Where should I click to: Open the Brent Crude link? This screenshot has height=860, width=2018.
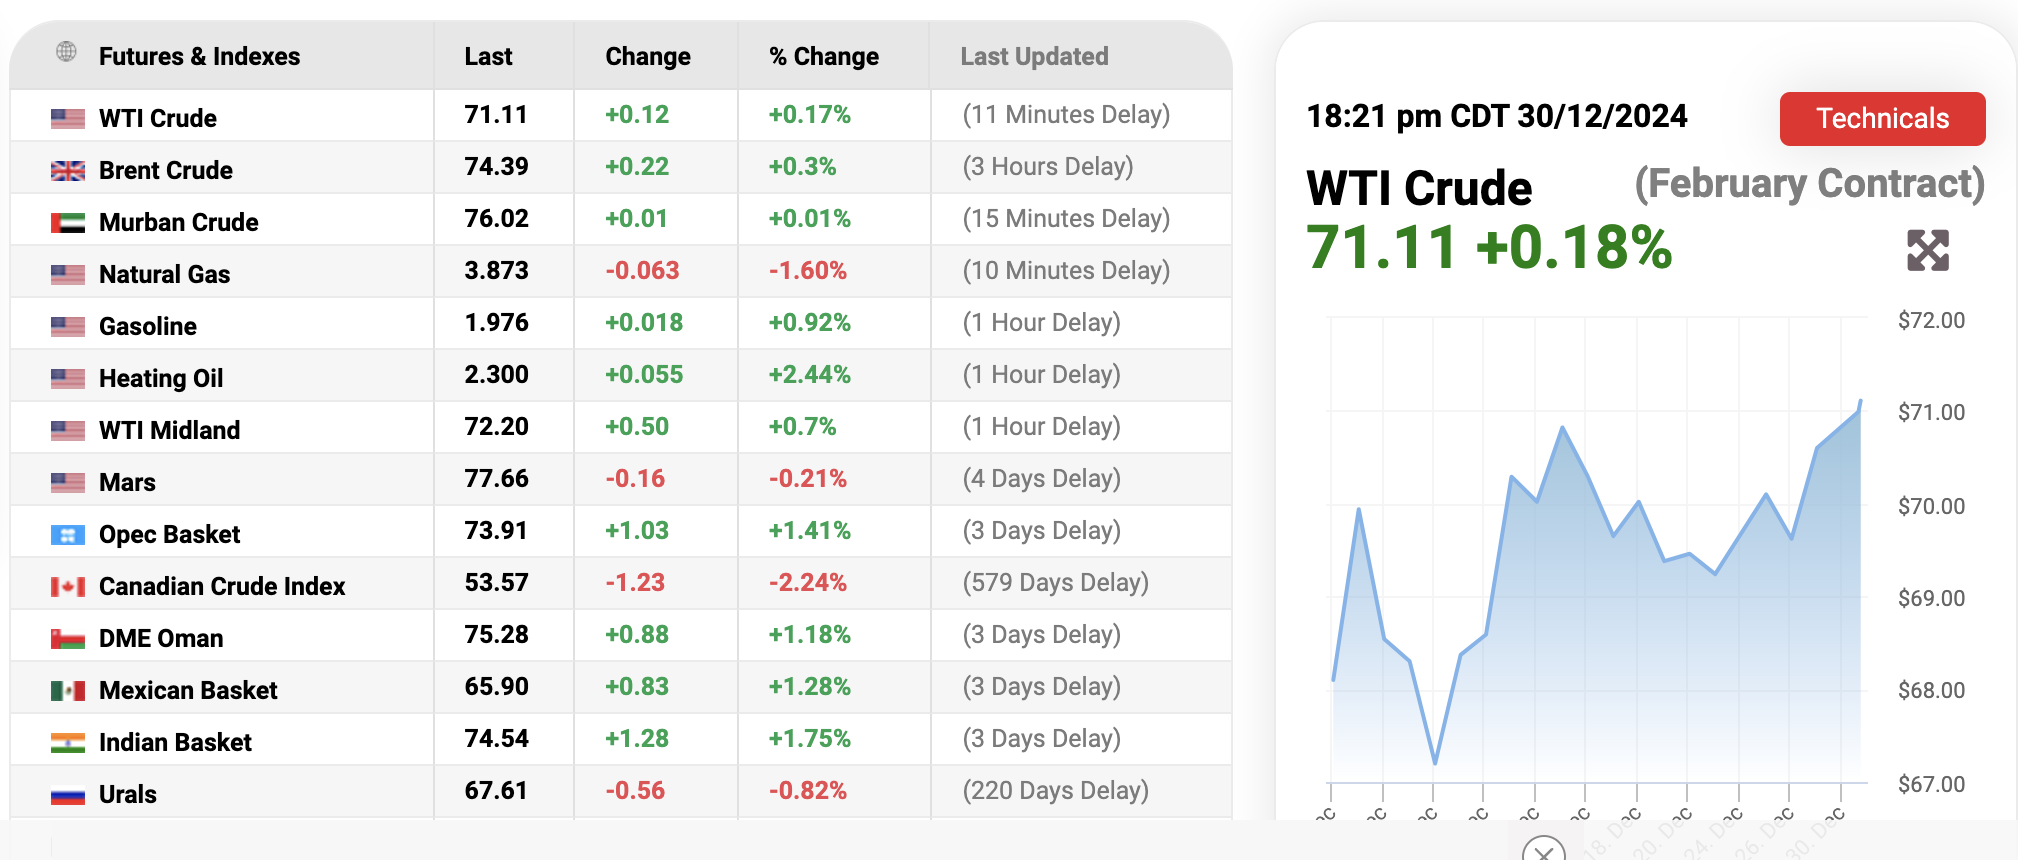pos(166,171)
